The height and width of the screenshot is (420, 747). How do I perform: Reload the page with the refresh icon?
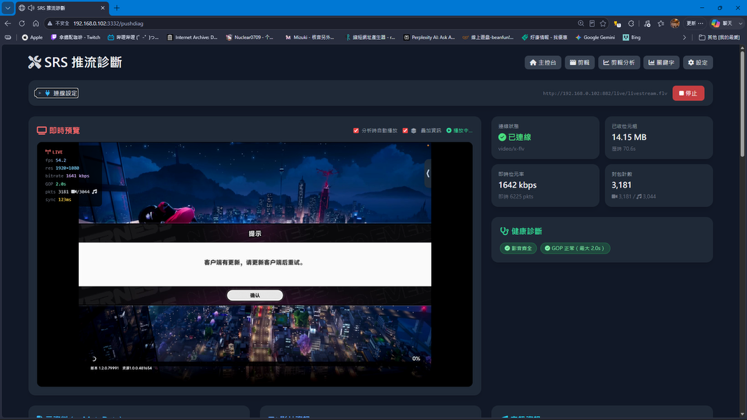(22, 23)
